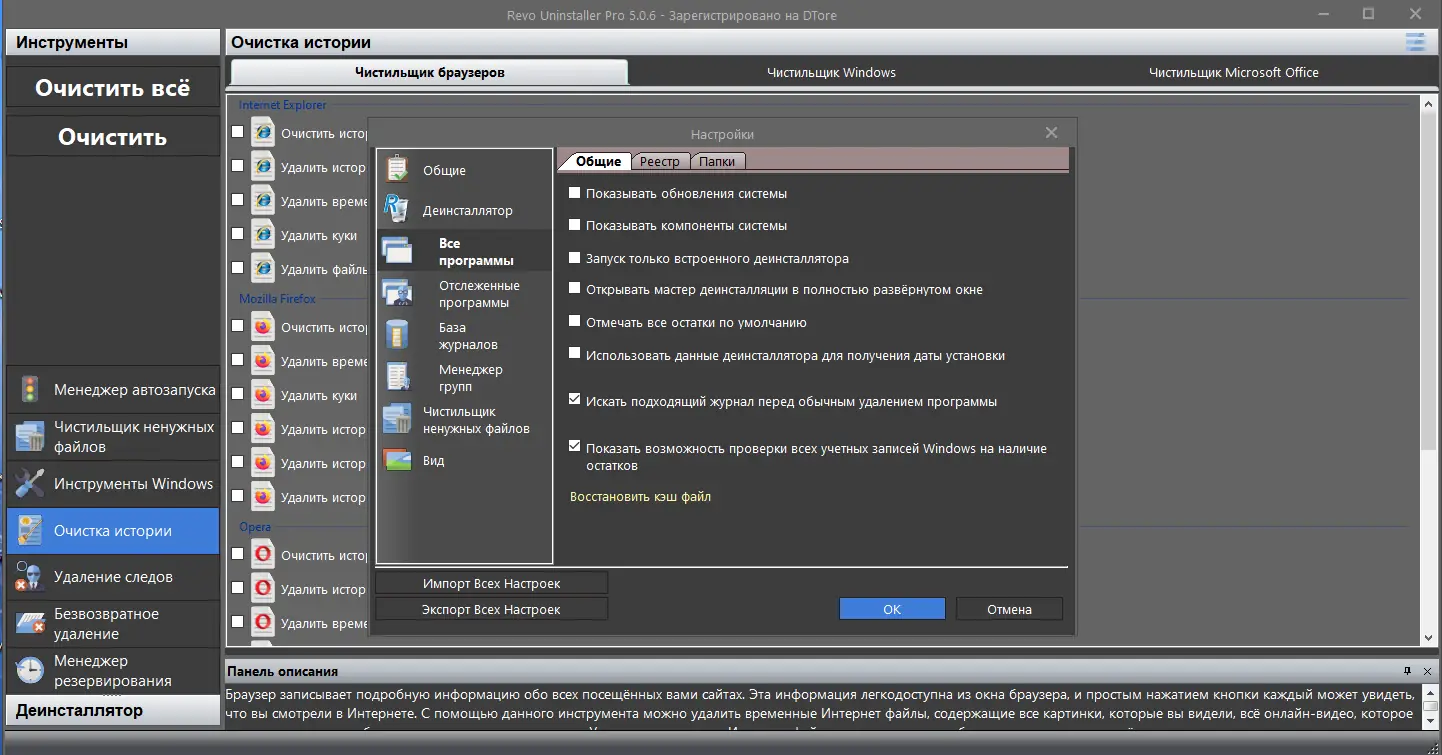Tick Открывать мастер деинсталляции в полностью развёрнутом окне
The width and height of the screenshot is (1442, 755).
coord(575,289)
